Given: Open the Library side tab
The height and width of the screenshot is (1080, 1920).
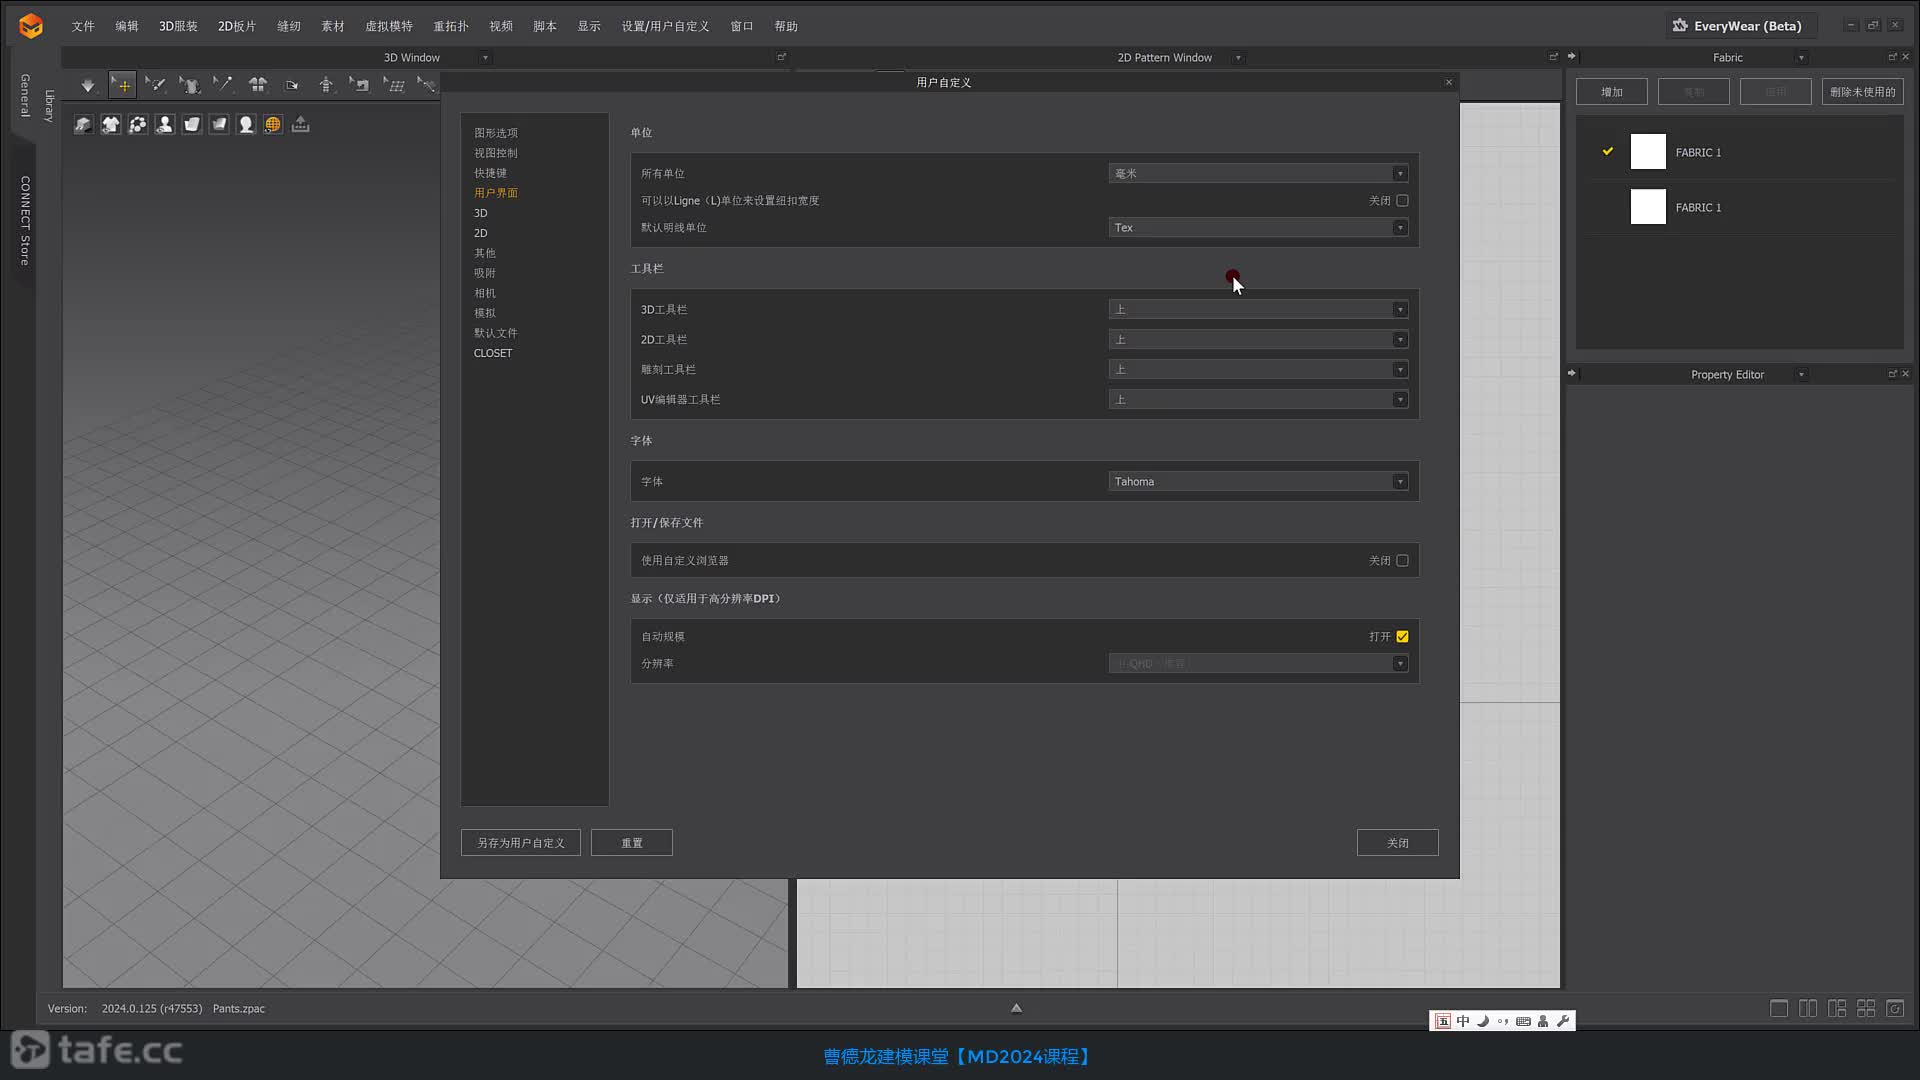Looking at the screenshot, I should click(x=49, y=106).
